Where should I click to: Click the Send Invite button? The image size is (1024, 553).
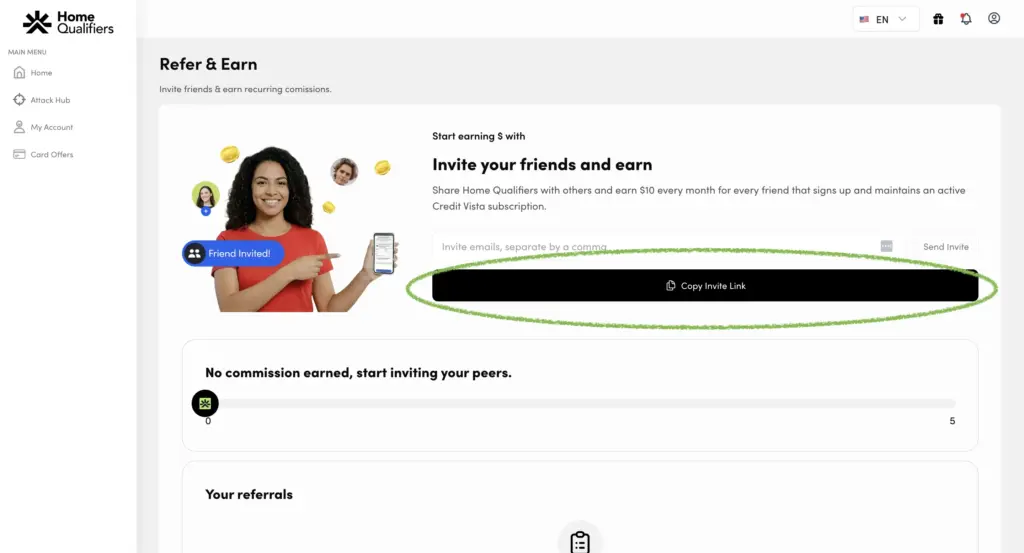click(946, 247)
